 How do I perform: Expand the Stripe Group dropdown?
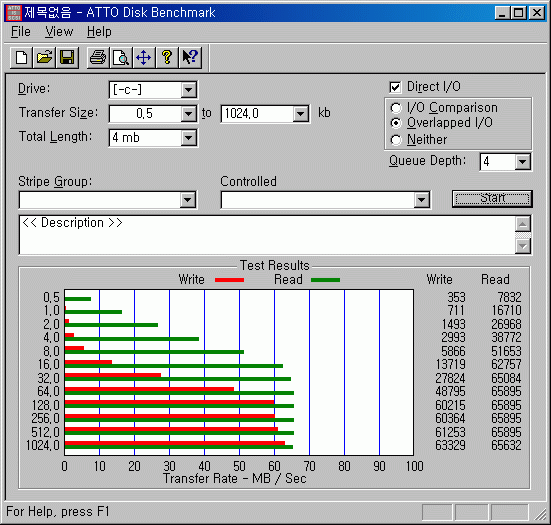click(x=188, y=200)
